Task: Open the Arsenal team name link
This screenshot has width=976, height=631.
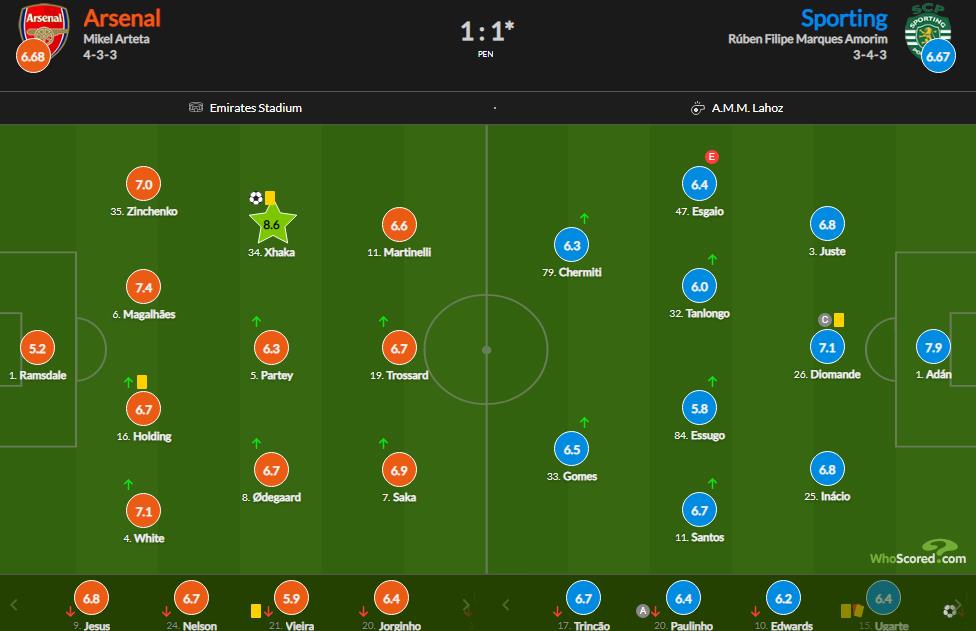Action: [122, 18]
